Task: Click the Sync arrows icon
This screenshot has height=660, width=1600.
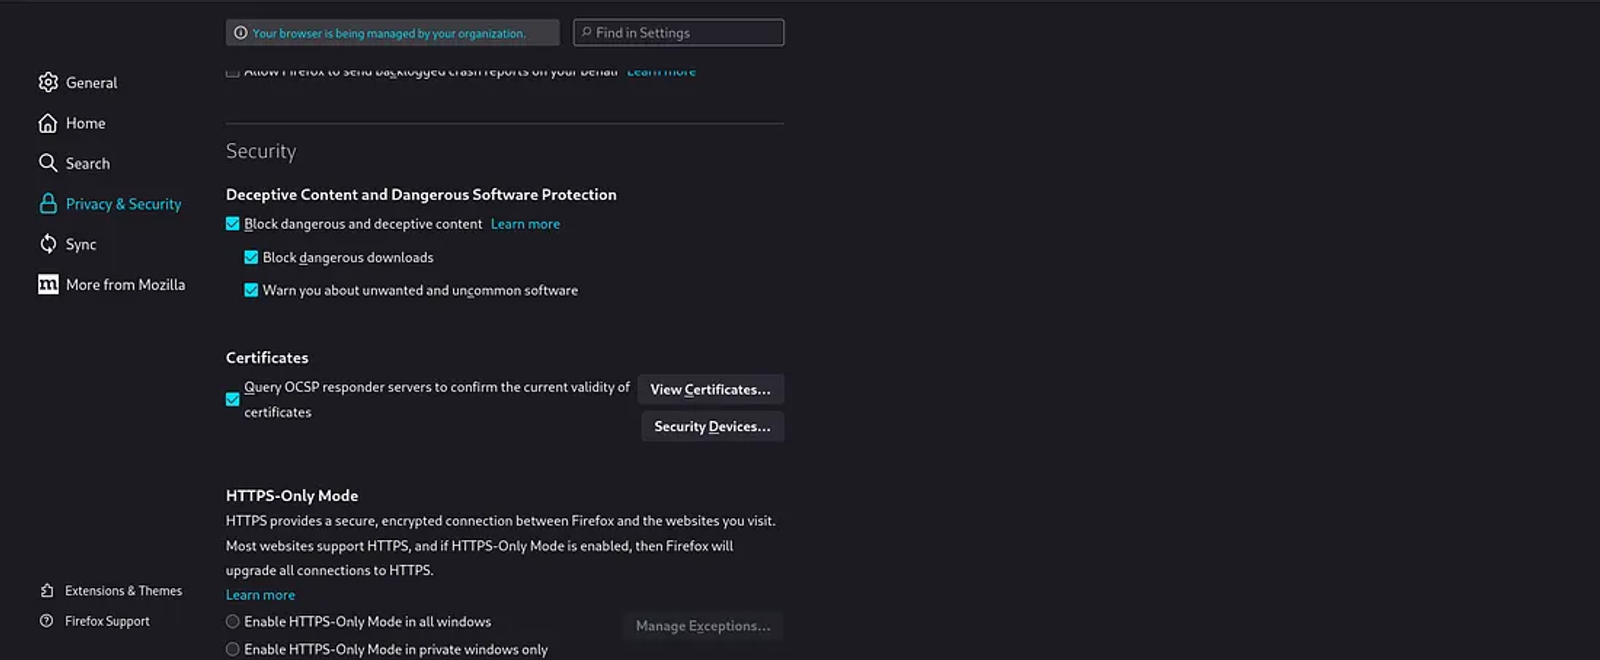Action: pos(48,244)
